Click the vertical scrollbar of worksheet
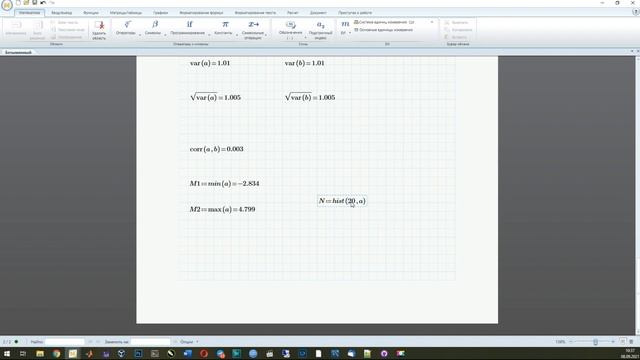The image size is (640, 360). [x=637, y=196]
